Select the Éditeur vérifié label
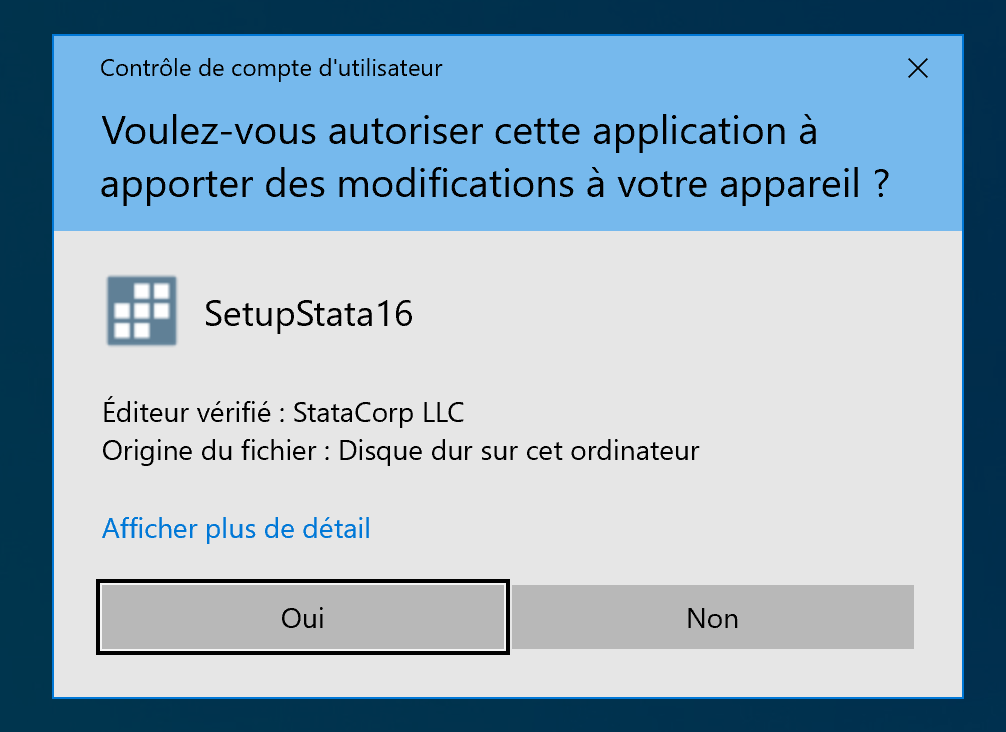Screen dimensions: 1006x732 [x=188, y=411]
